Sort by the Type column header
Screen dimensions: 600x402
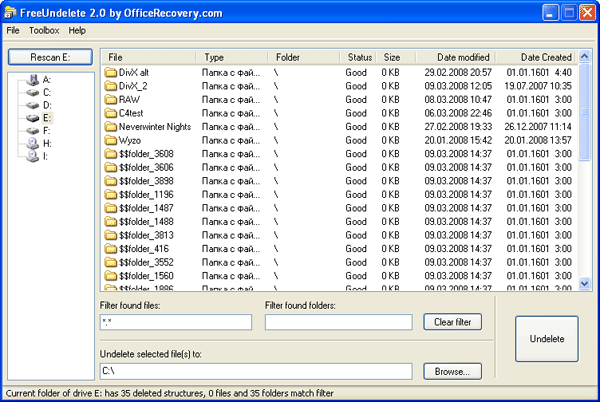click(232, 57)
